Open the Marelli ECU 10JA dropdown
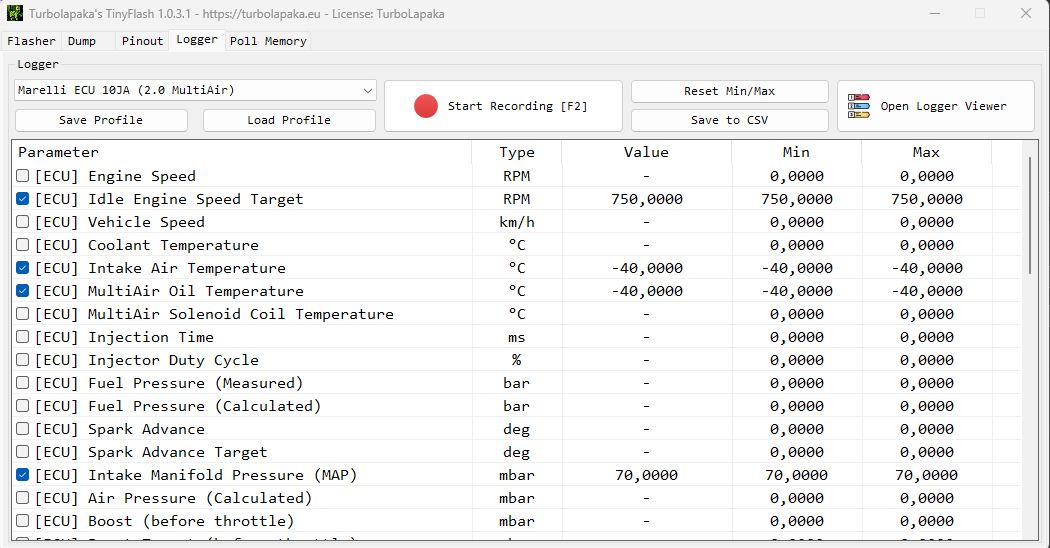1050x548 pixels. tap(195, 90)
